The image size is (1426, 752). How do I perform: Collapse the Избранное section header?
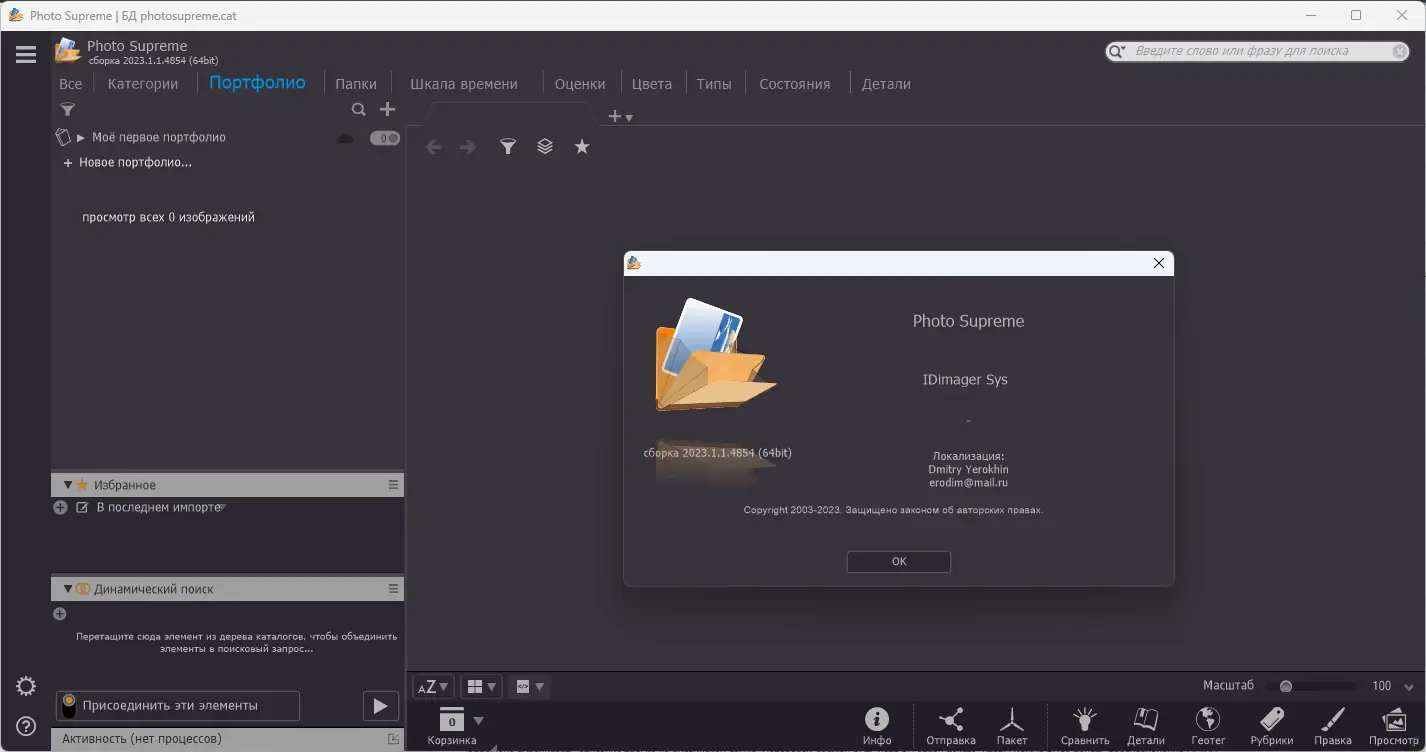point(67,484)
